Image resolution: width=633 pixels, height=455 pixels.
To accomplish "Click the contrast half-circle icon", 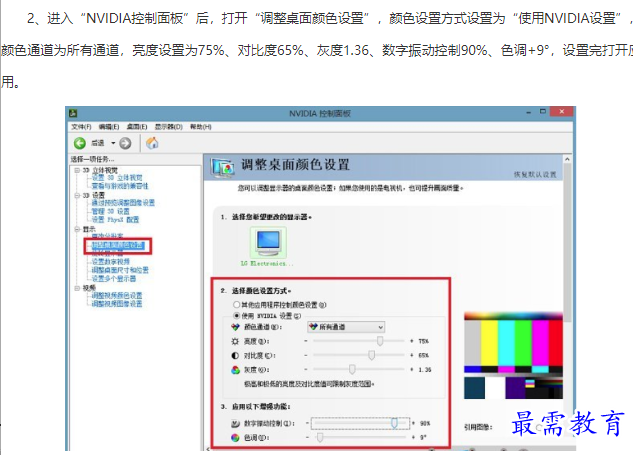I will click(x=235, y=356).
